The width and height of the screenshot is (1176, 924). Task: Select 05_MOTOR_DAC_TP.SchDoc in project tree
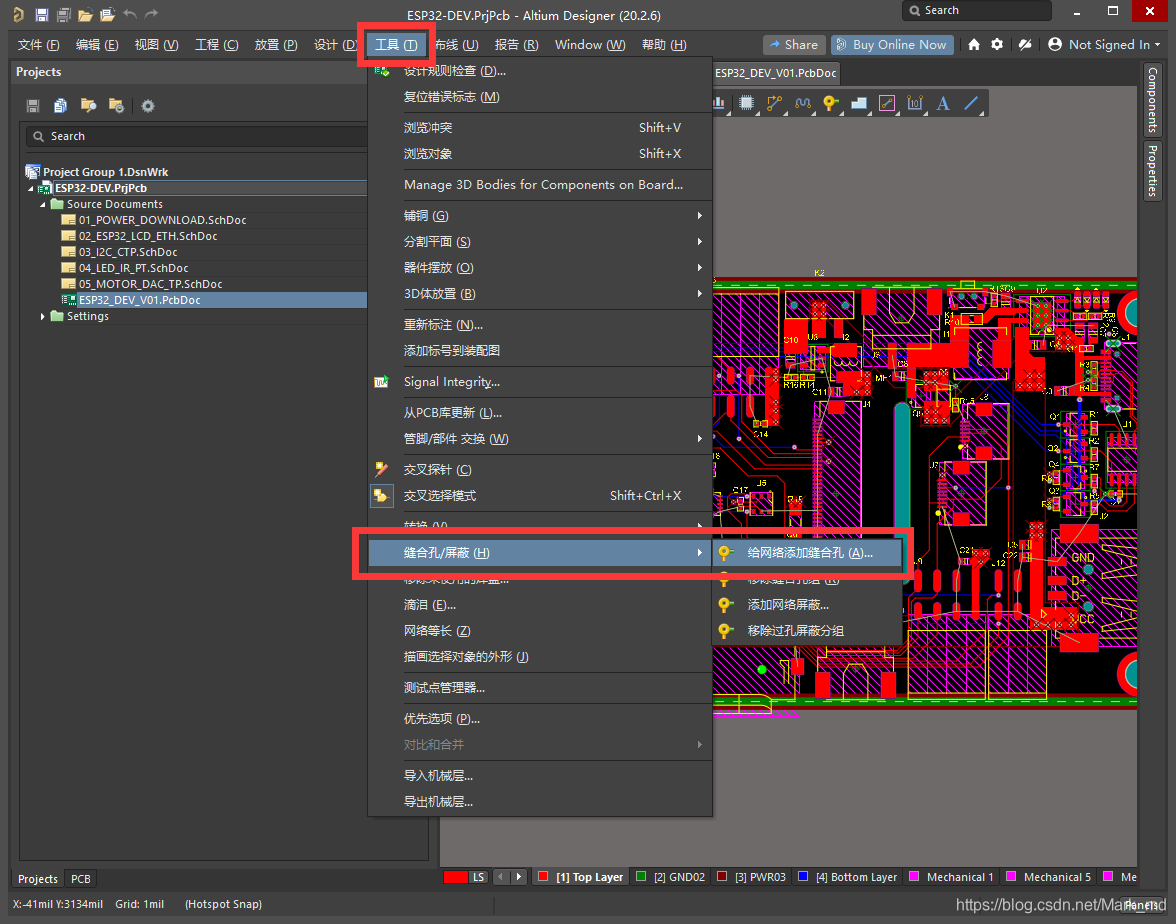click(150, 284)
